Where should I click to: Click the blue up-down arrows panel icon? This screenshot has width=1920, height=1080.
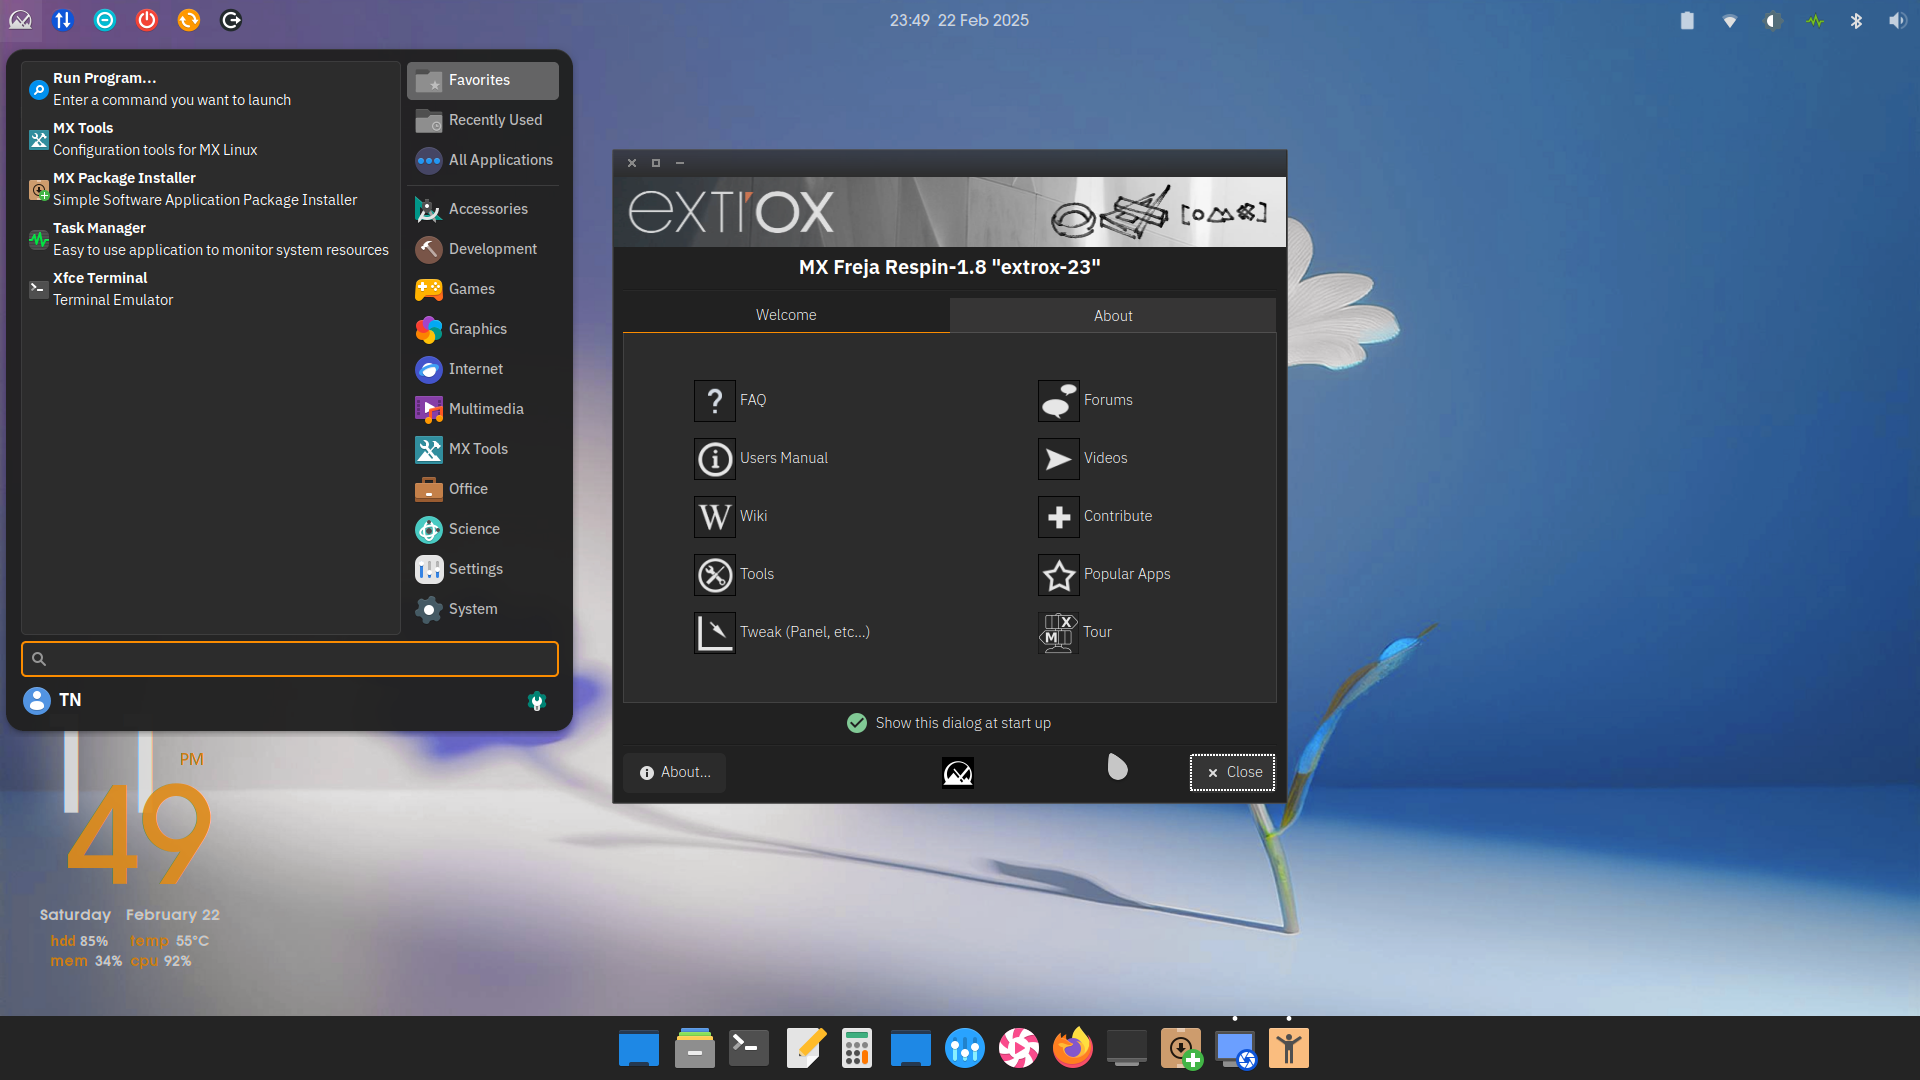tap(63, 20)
